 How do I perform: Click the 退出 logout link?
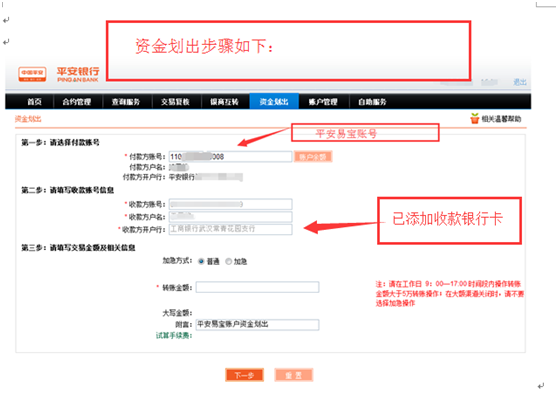(520, 82)
